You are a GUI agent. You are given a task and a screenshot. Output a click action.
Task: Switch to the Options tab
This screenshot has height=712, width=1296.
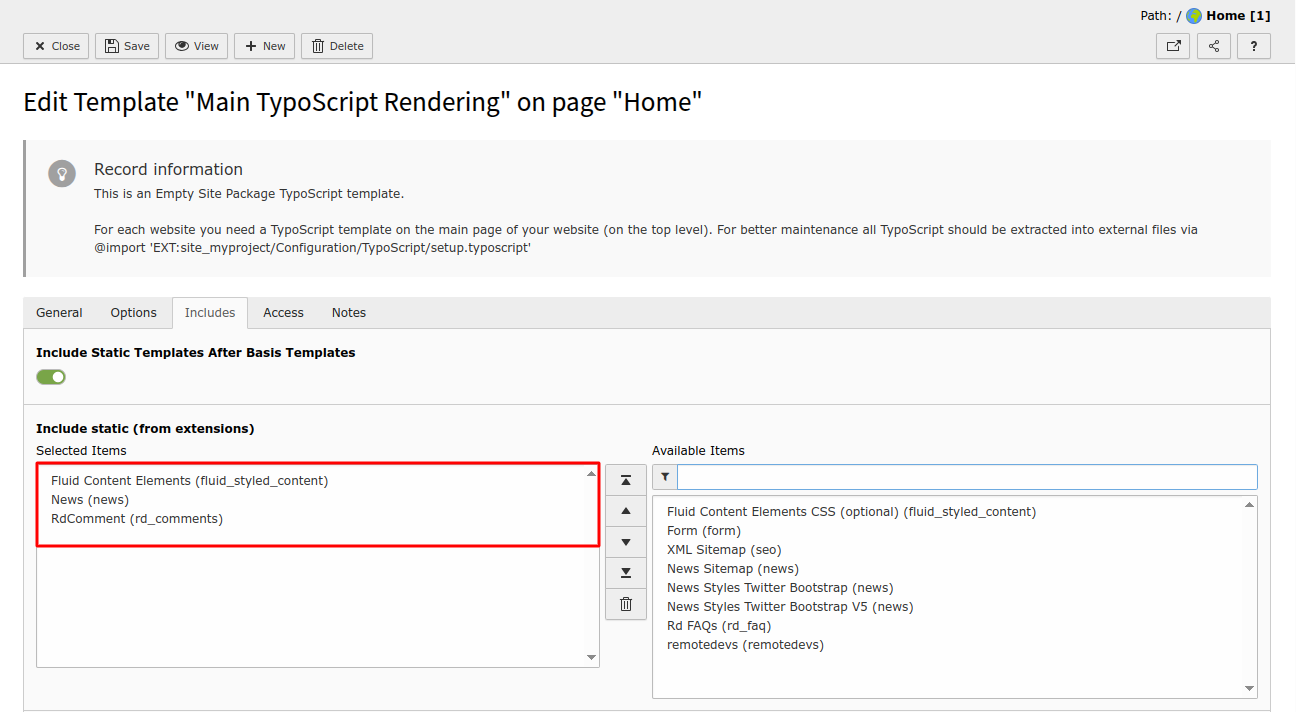(133, 312)
